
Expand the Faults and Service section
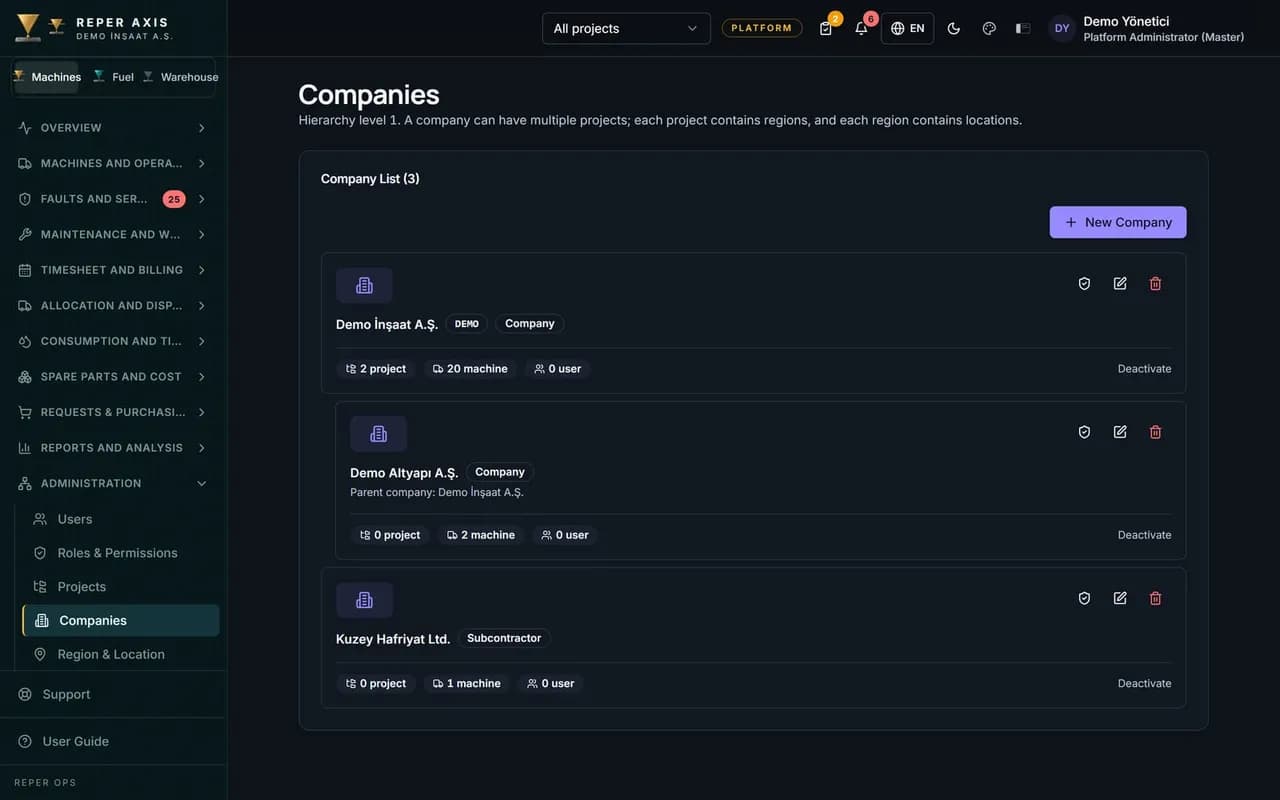tap(113, 199)
